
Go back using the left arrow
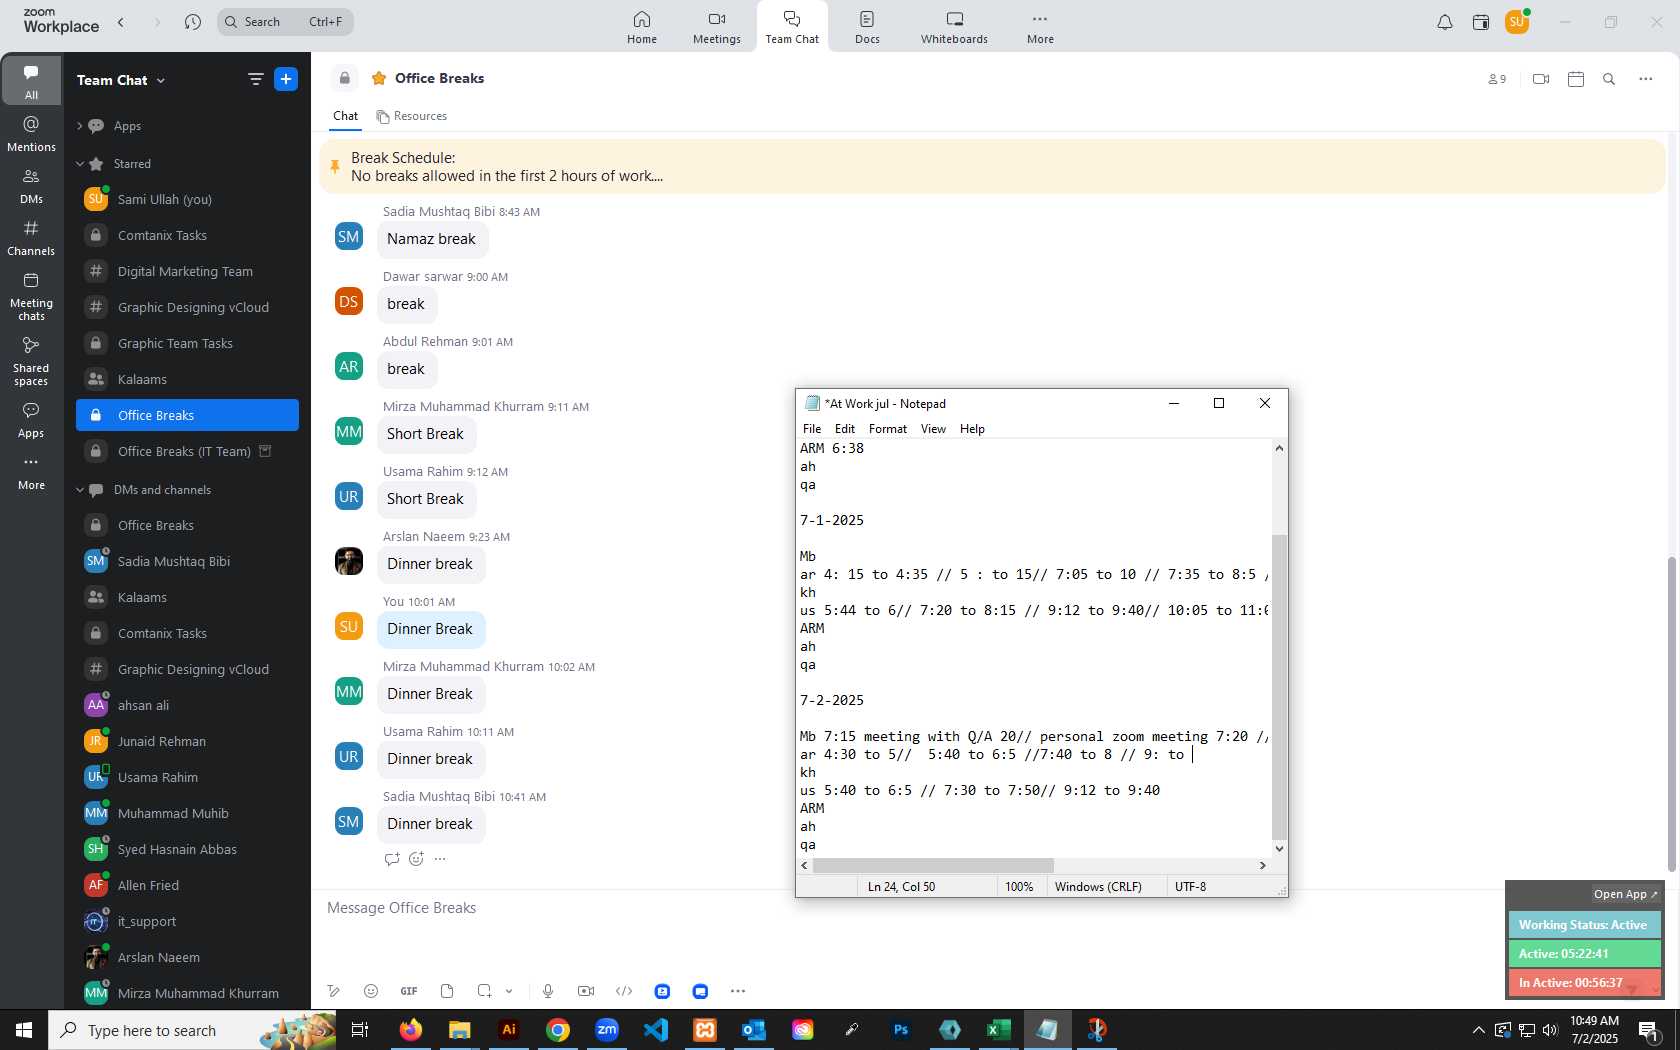pyautogui.click(x=121, y=22)
